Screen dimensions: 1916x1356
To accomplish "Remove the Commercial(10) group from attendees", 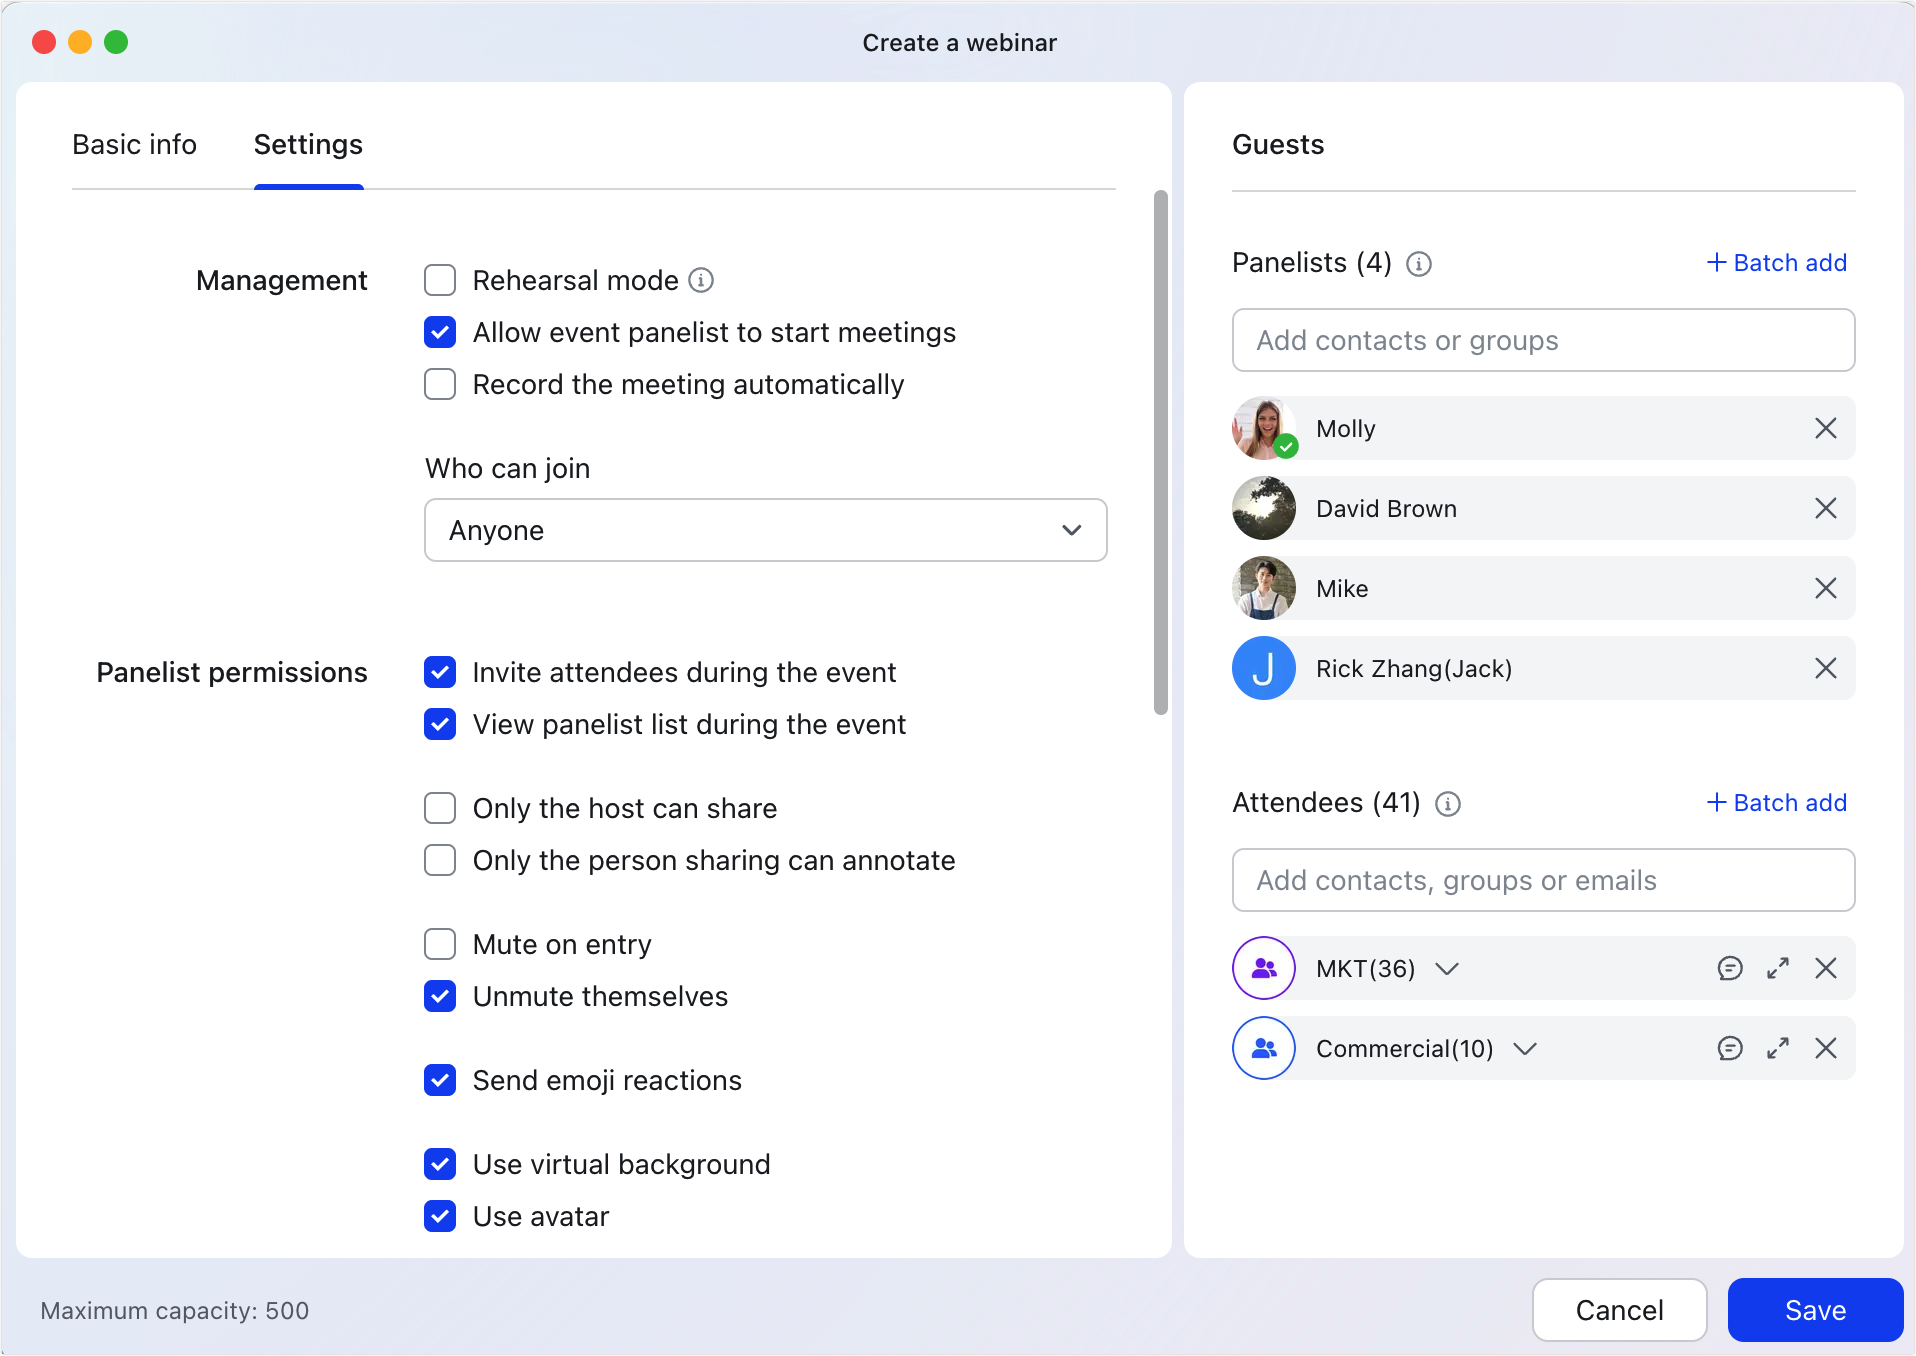I will pos(1827,1048).
